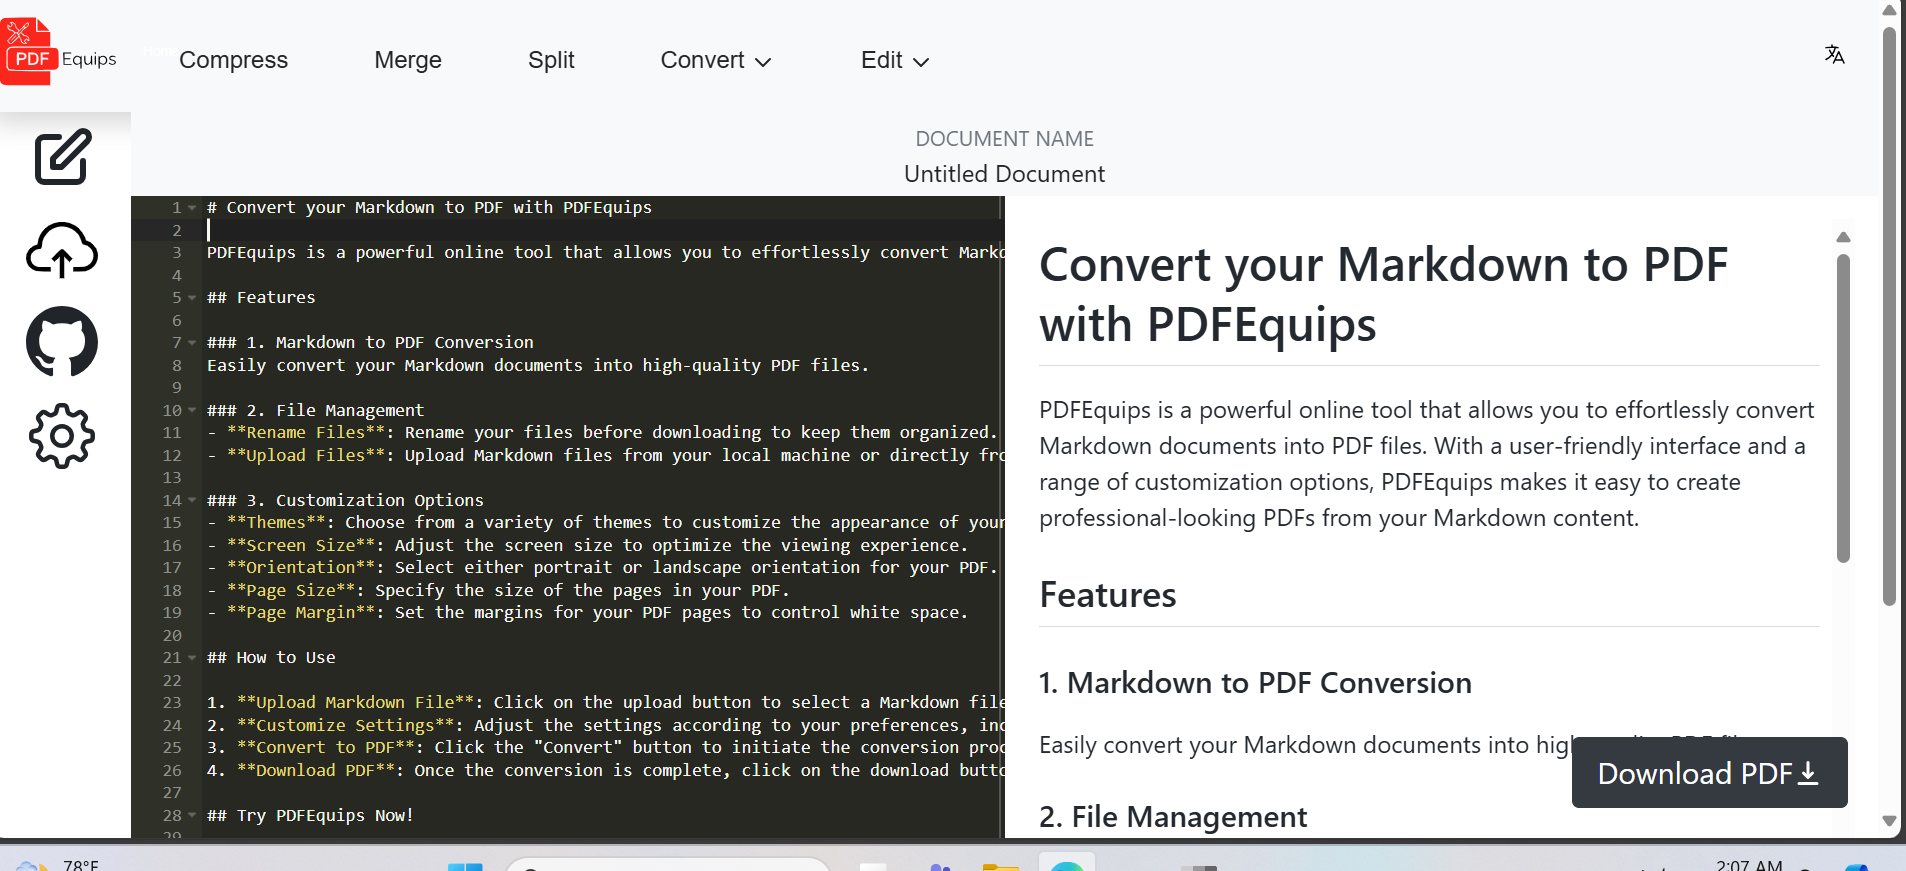The width and height of the screenshot is (1906, 871).
Task: Click '1. Markdown to PDF Conversion' preview heading
Action: click(x=1255, y=683)
